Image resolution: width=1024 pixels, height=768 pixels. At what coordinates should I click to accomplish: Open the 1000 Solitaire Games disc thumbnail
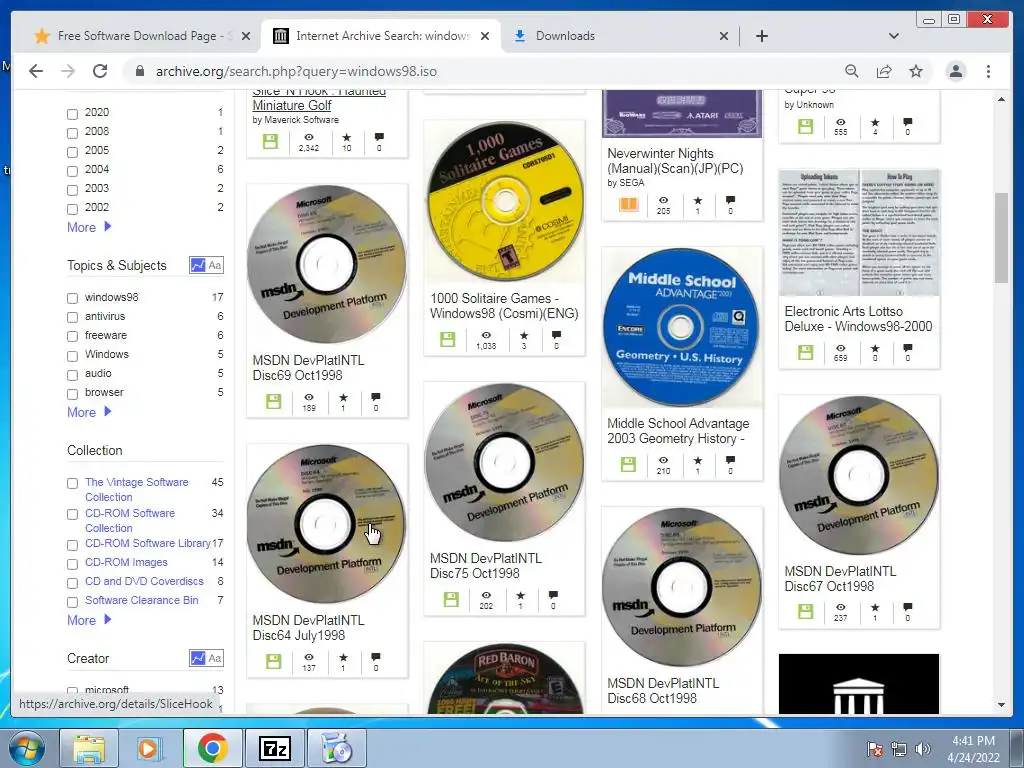coord(504,201)
